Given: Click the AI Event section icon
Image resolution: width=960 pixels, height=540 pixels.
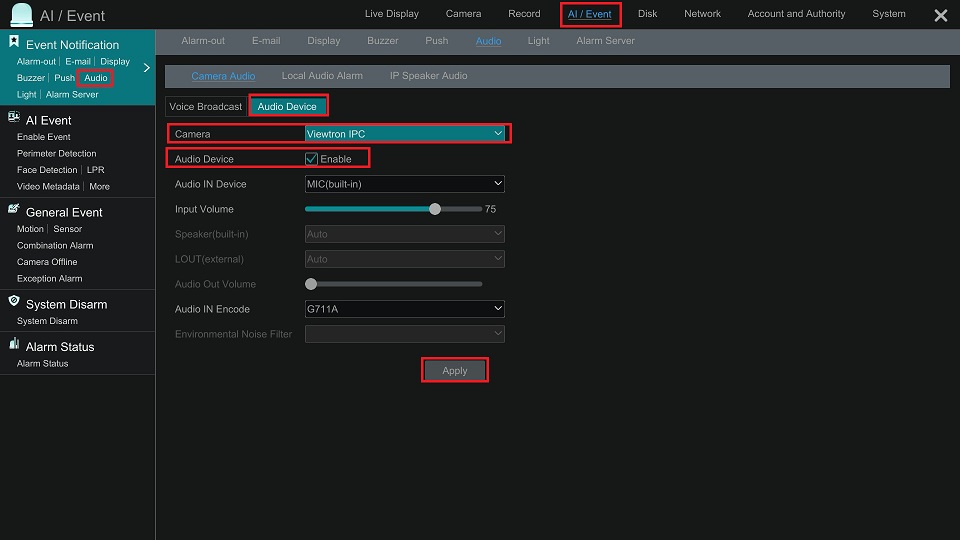Looking at the screenshot, I should pyautogui.click(x=13, y=117).
